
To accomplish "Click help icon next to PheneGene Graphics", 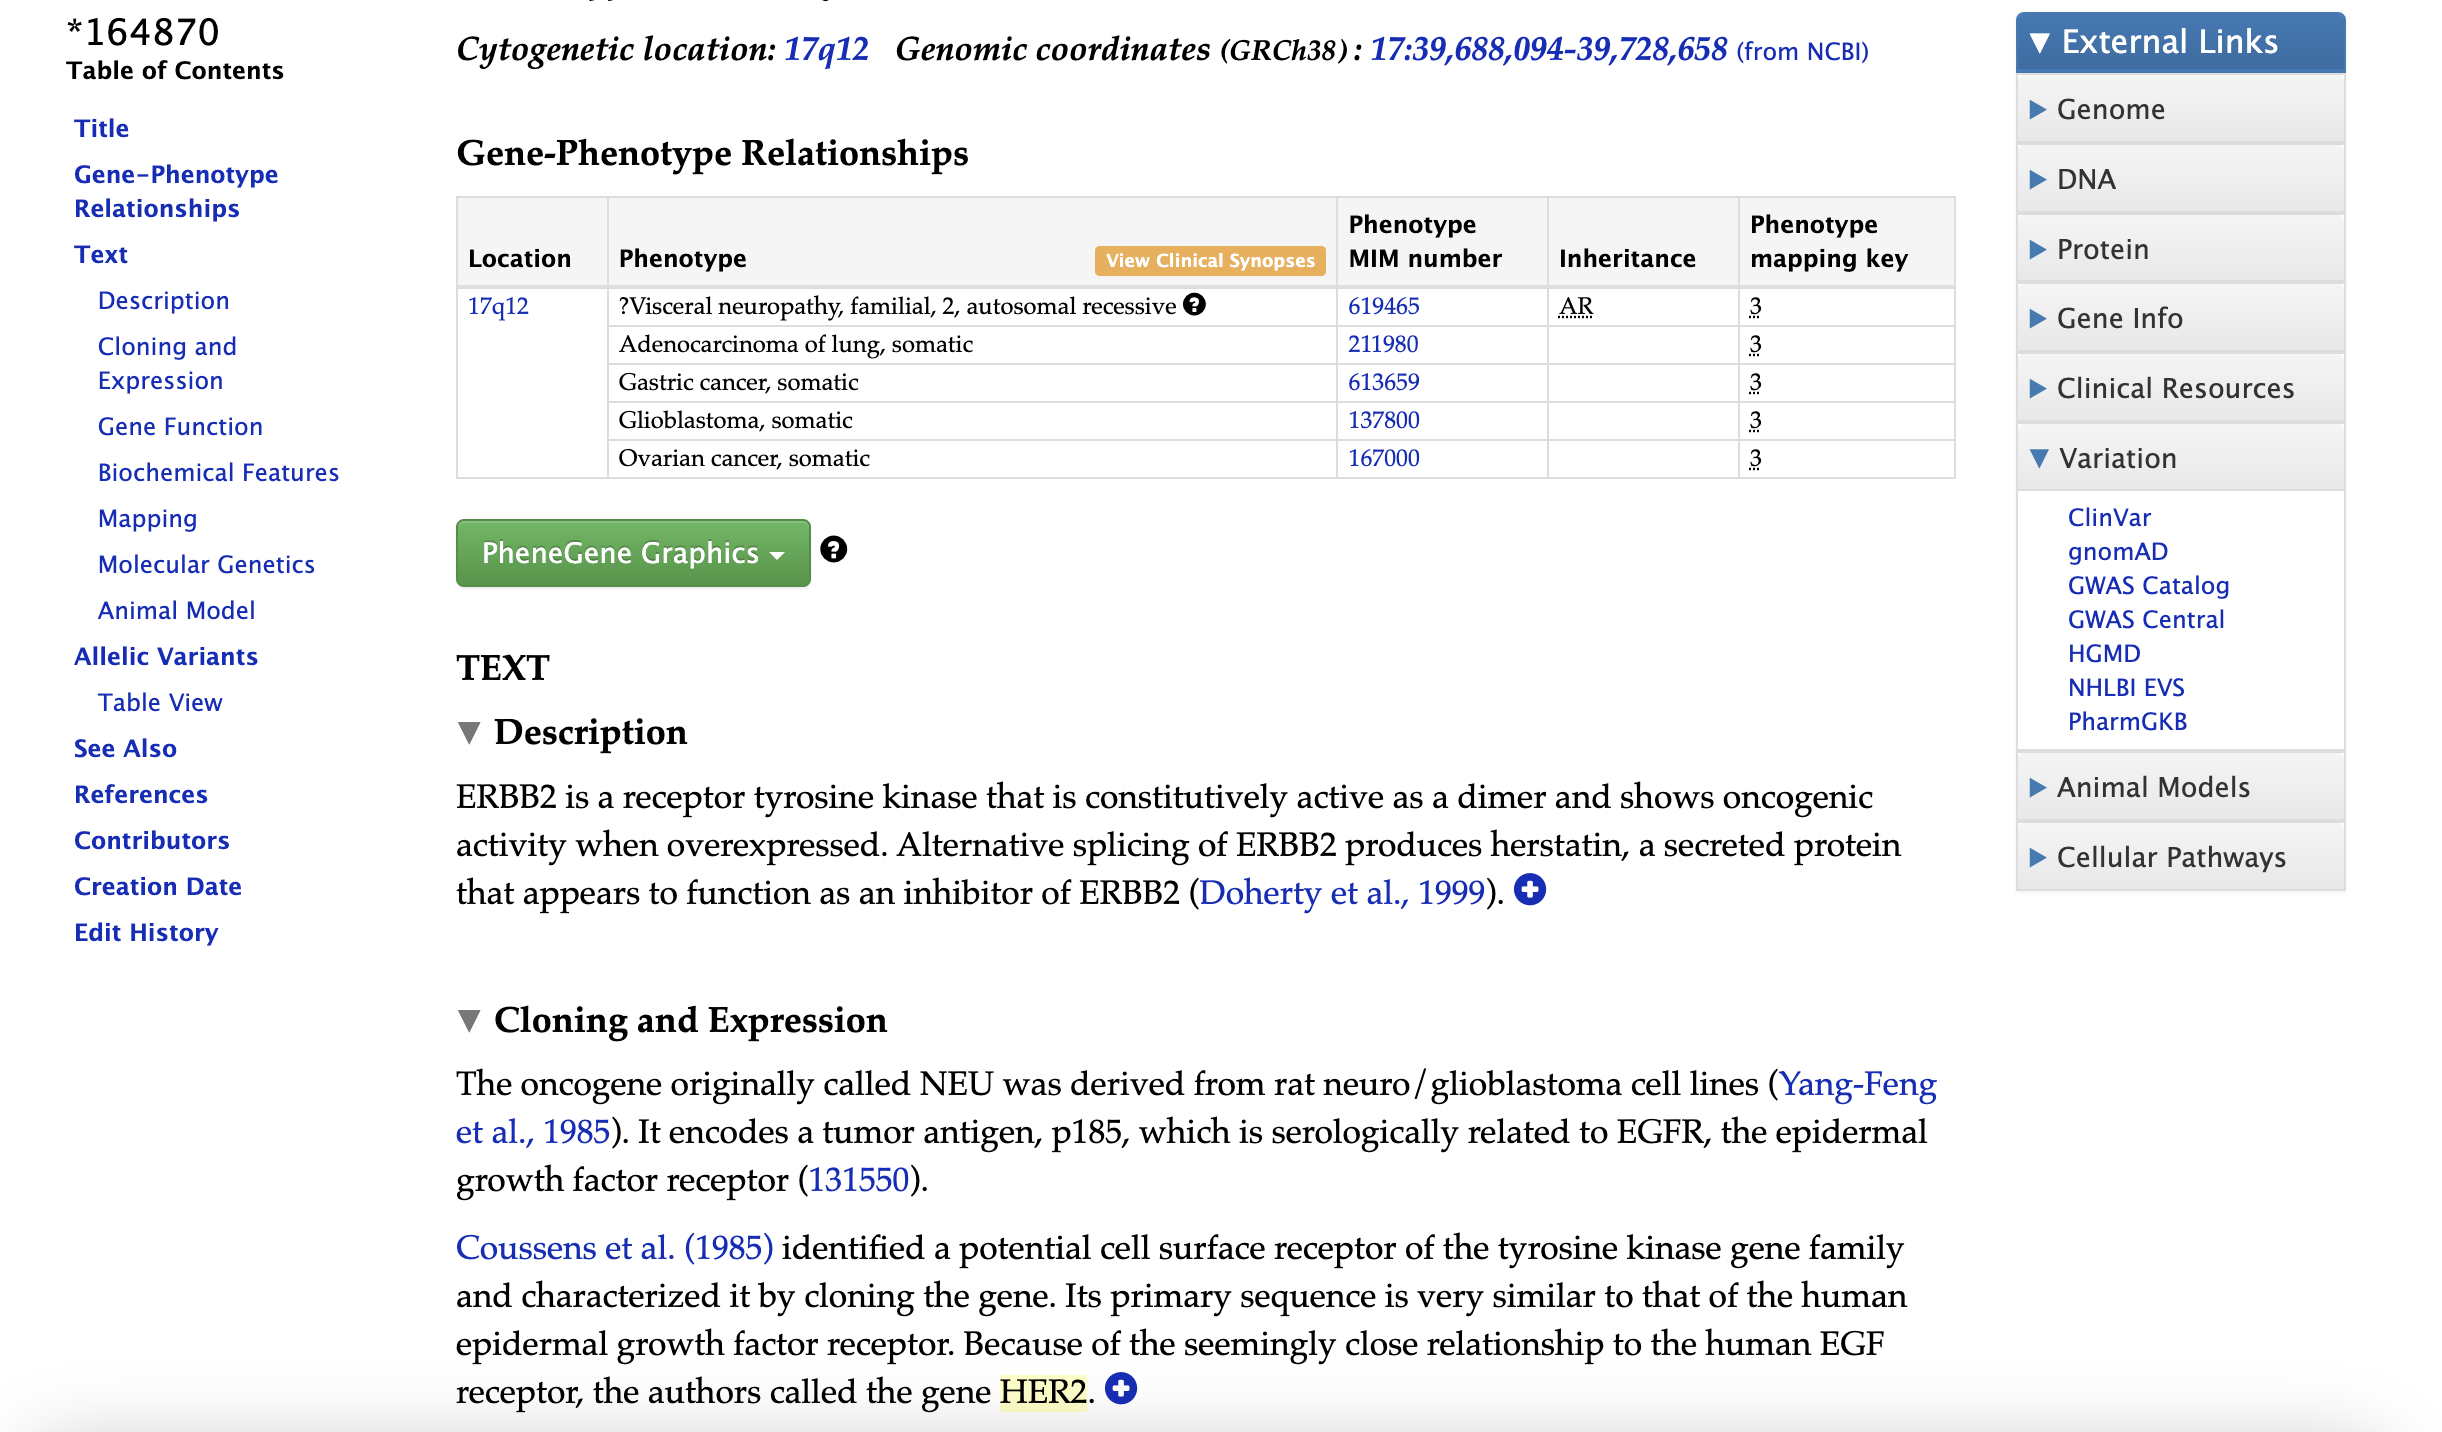I will pos(833,550).
